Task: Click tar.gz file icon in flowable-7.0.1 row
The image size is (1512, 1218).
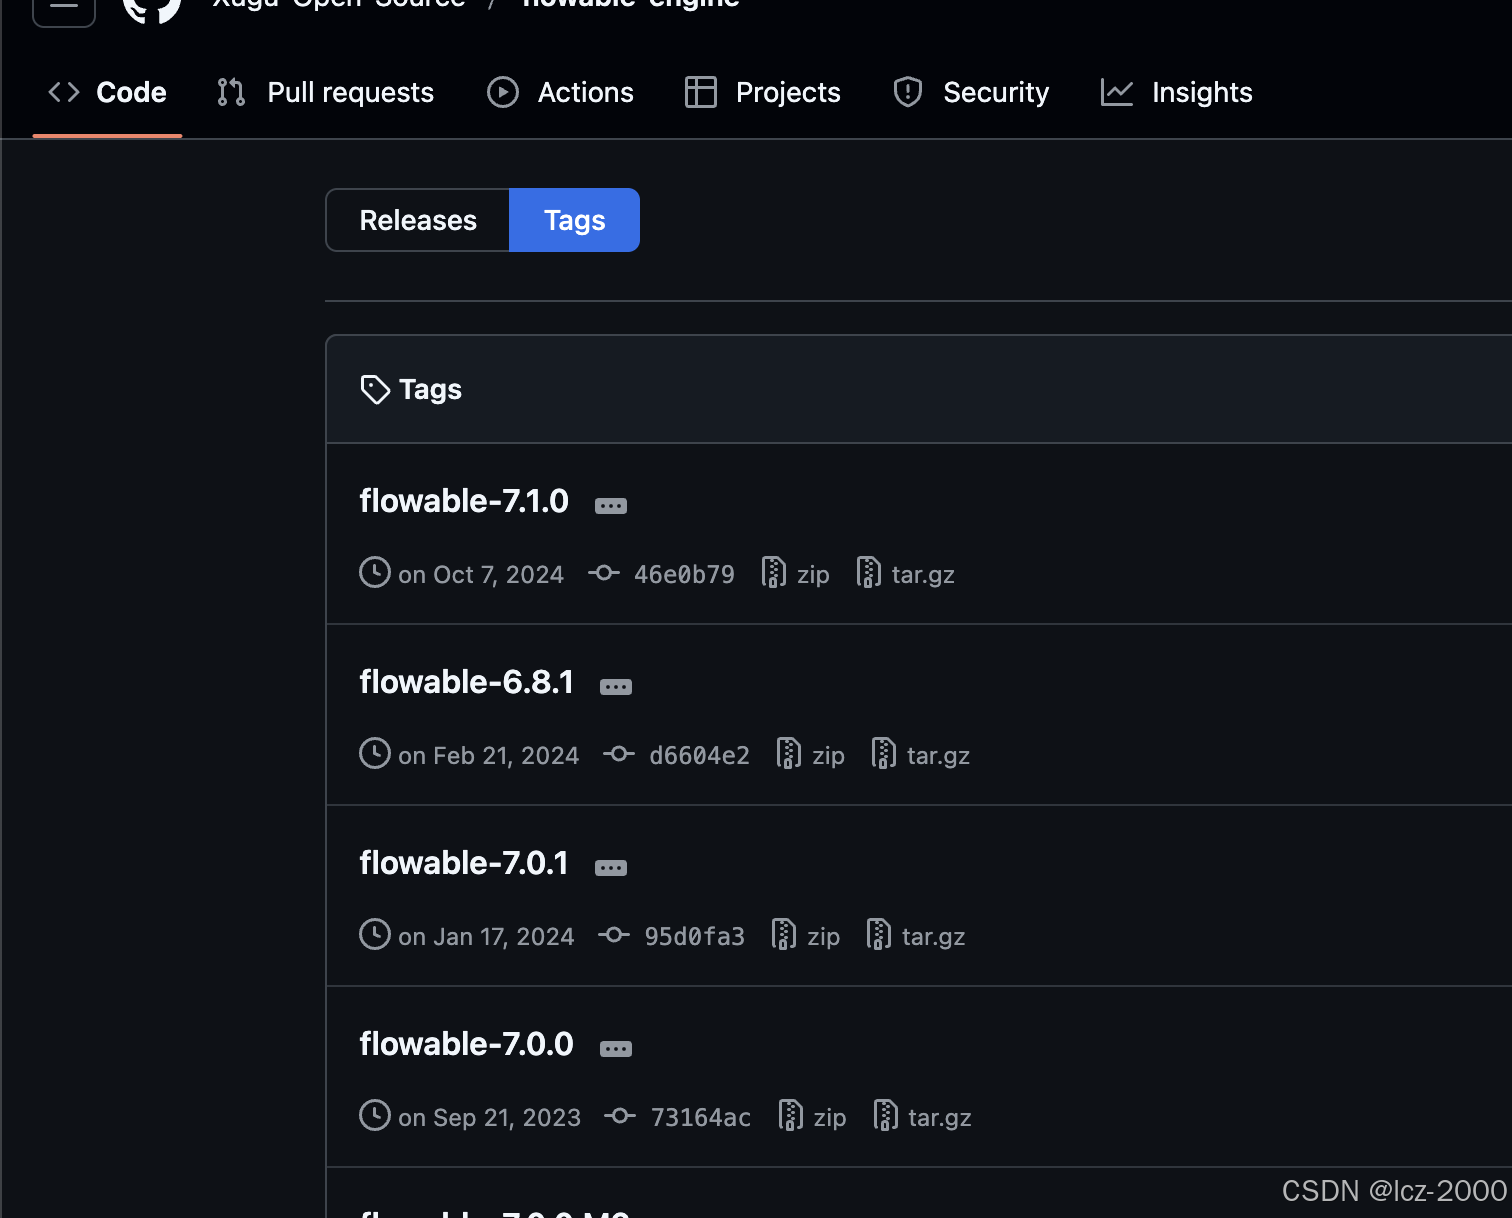Action: (x=879, y=934)
